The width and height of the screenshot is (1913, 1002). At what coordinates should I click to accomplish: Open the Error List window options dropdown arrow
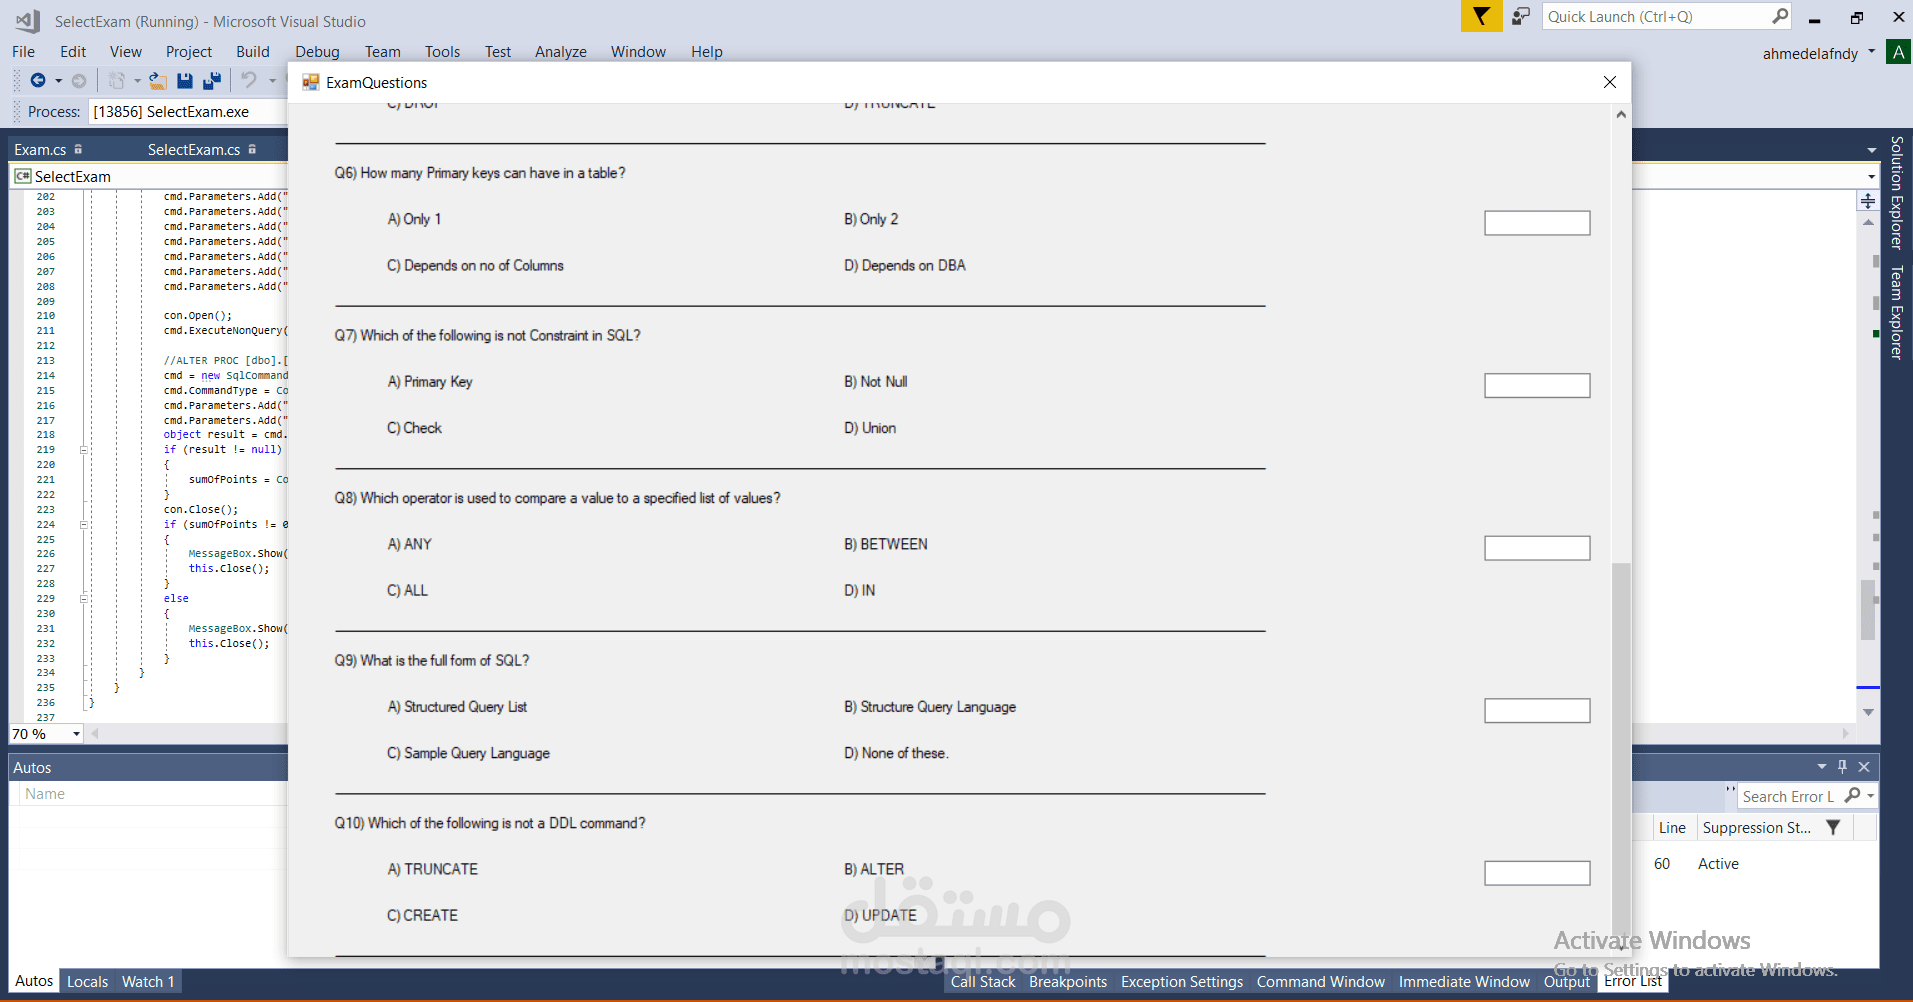(1822, 767)
